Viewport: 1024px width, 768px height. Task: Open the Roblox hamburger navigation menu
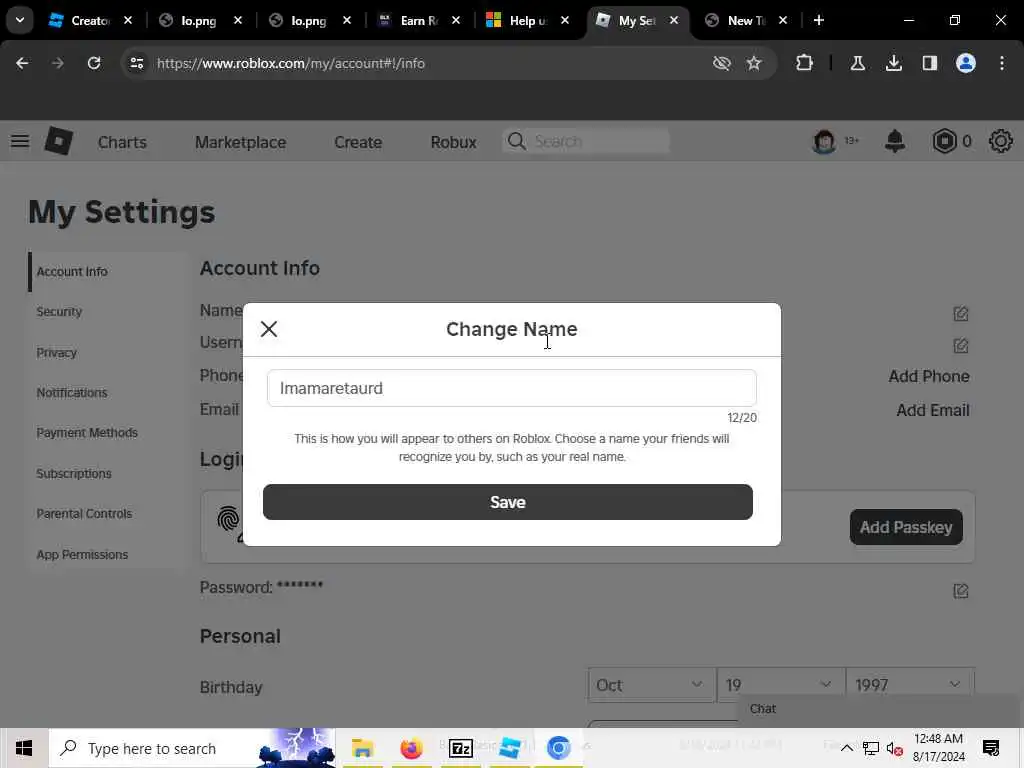(20, 141)
